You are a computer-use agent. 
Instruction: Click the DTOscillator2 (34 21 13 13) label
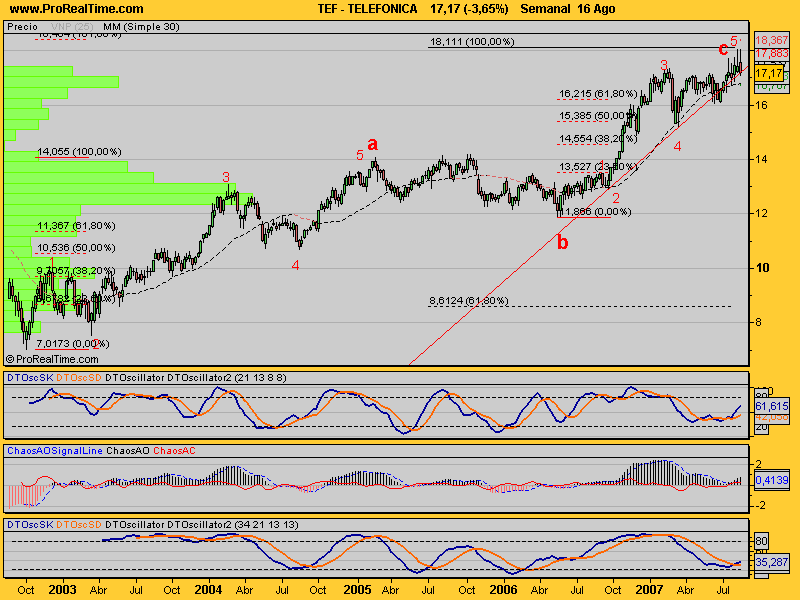233,524
